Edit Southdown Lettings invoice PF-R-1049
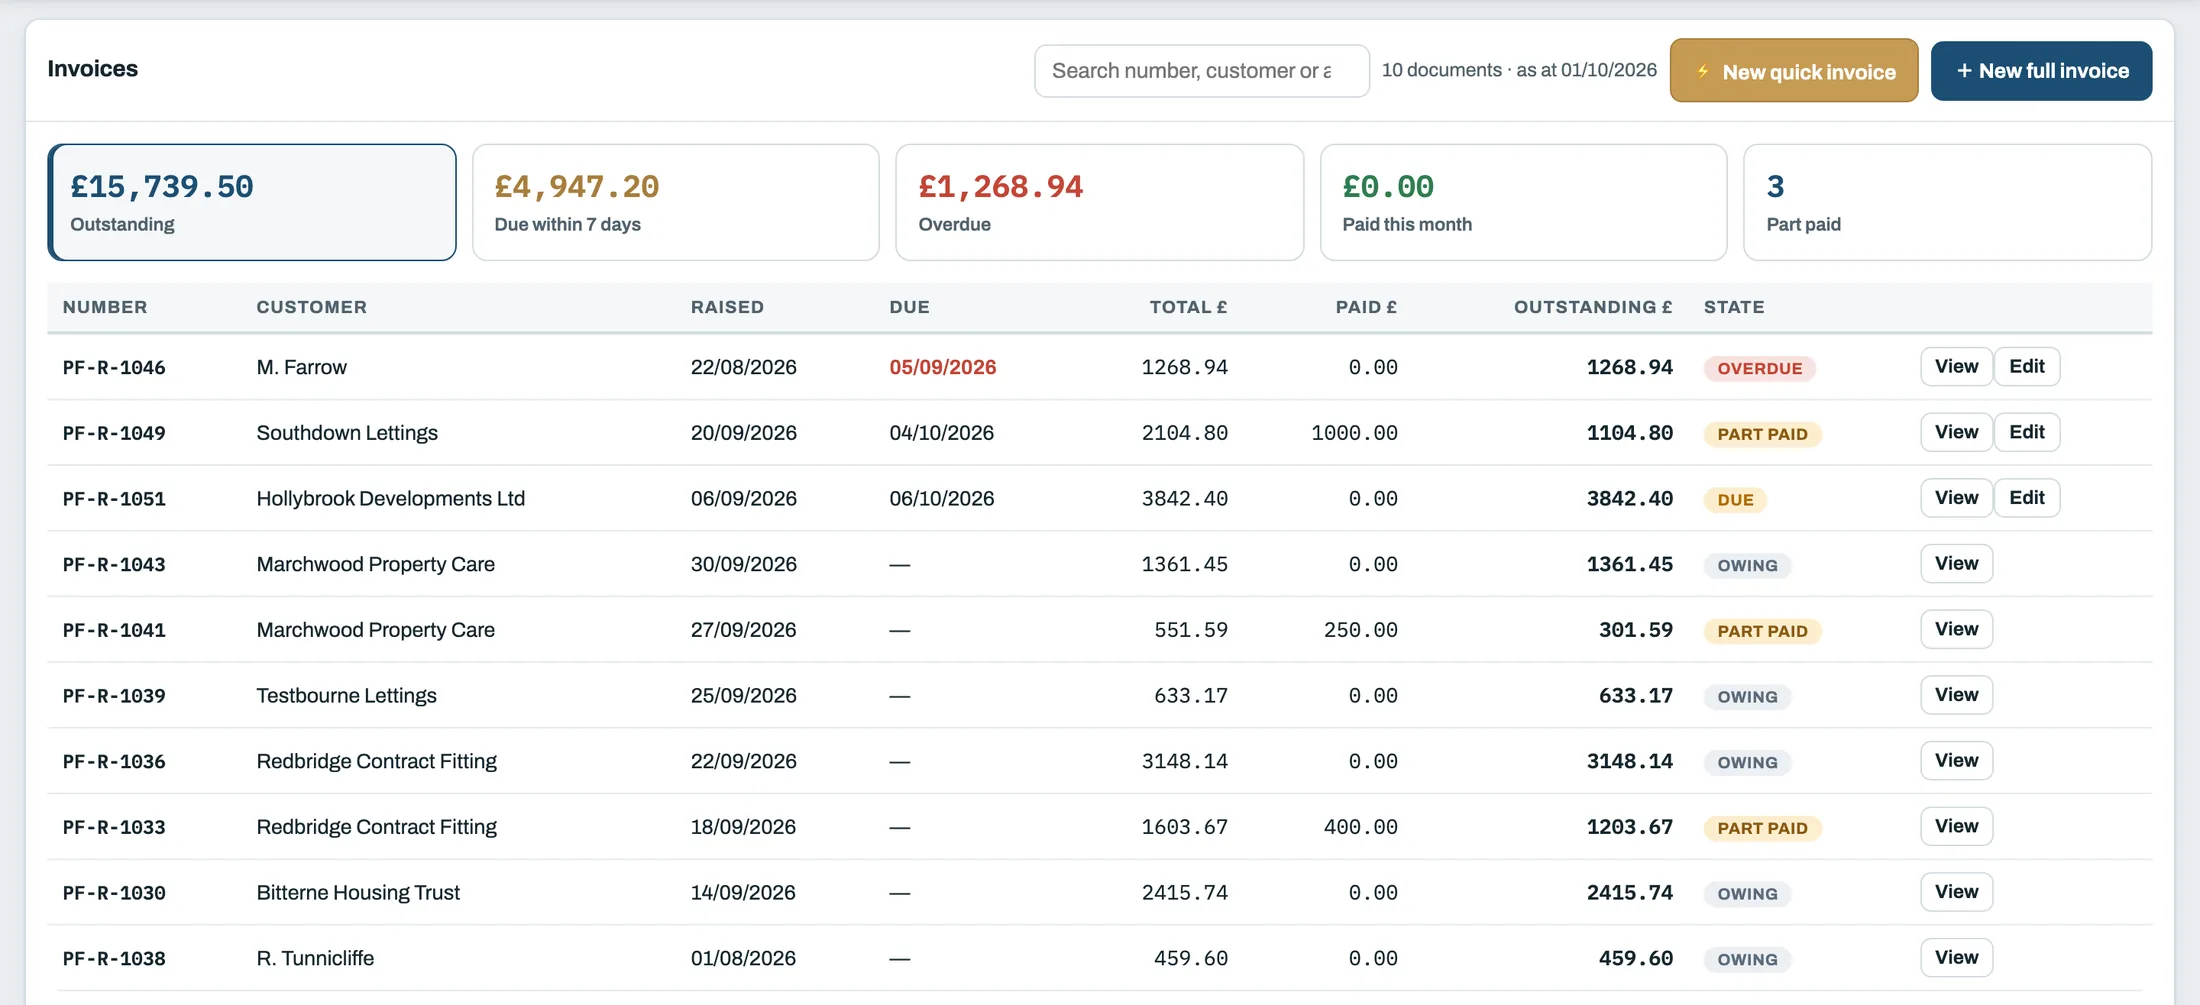2200x1005 pixels. point(2027,432)
